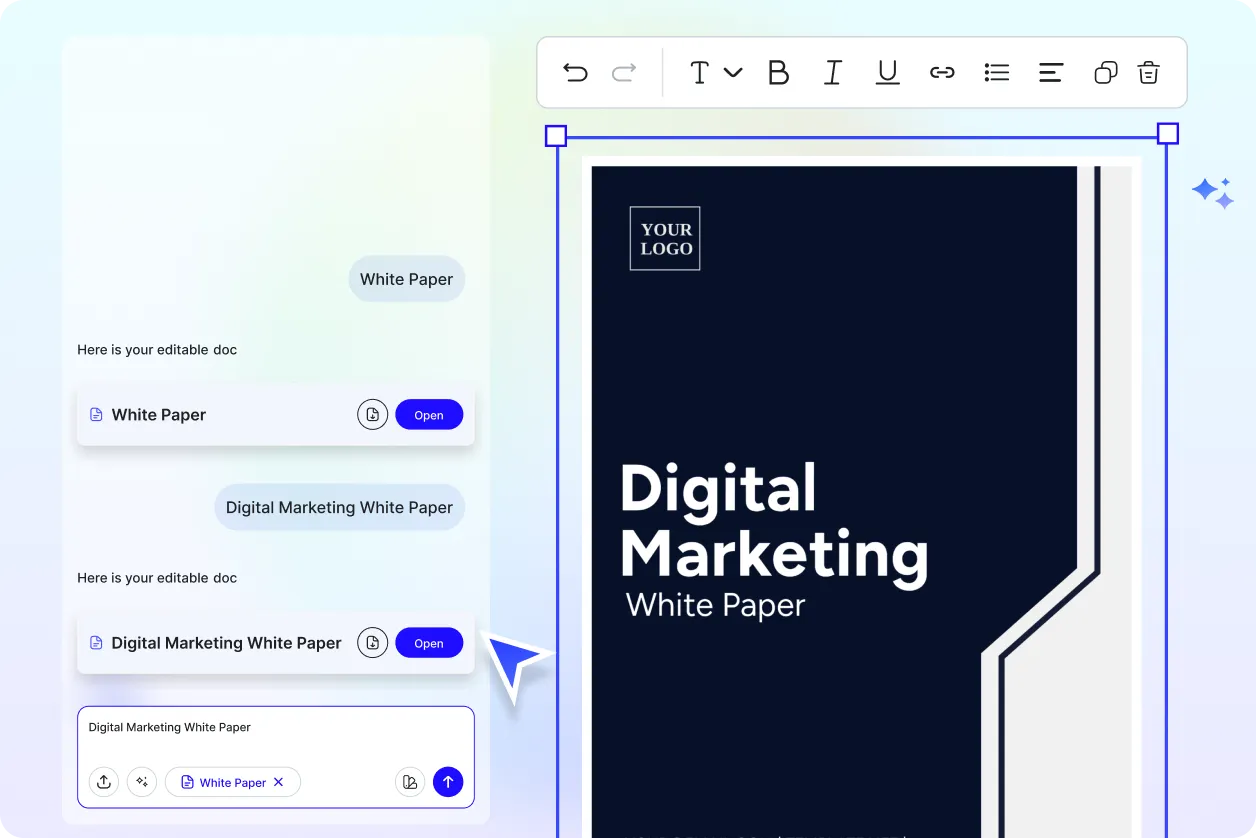Click the top-right selection handle
Viewport: 1256px width, 838px height.
pyautogui.click(x=1168, y=134)
